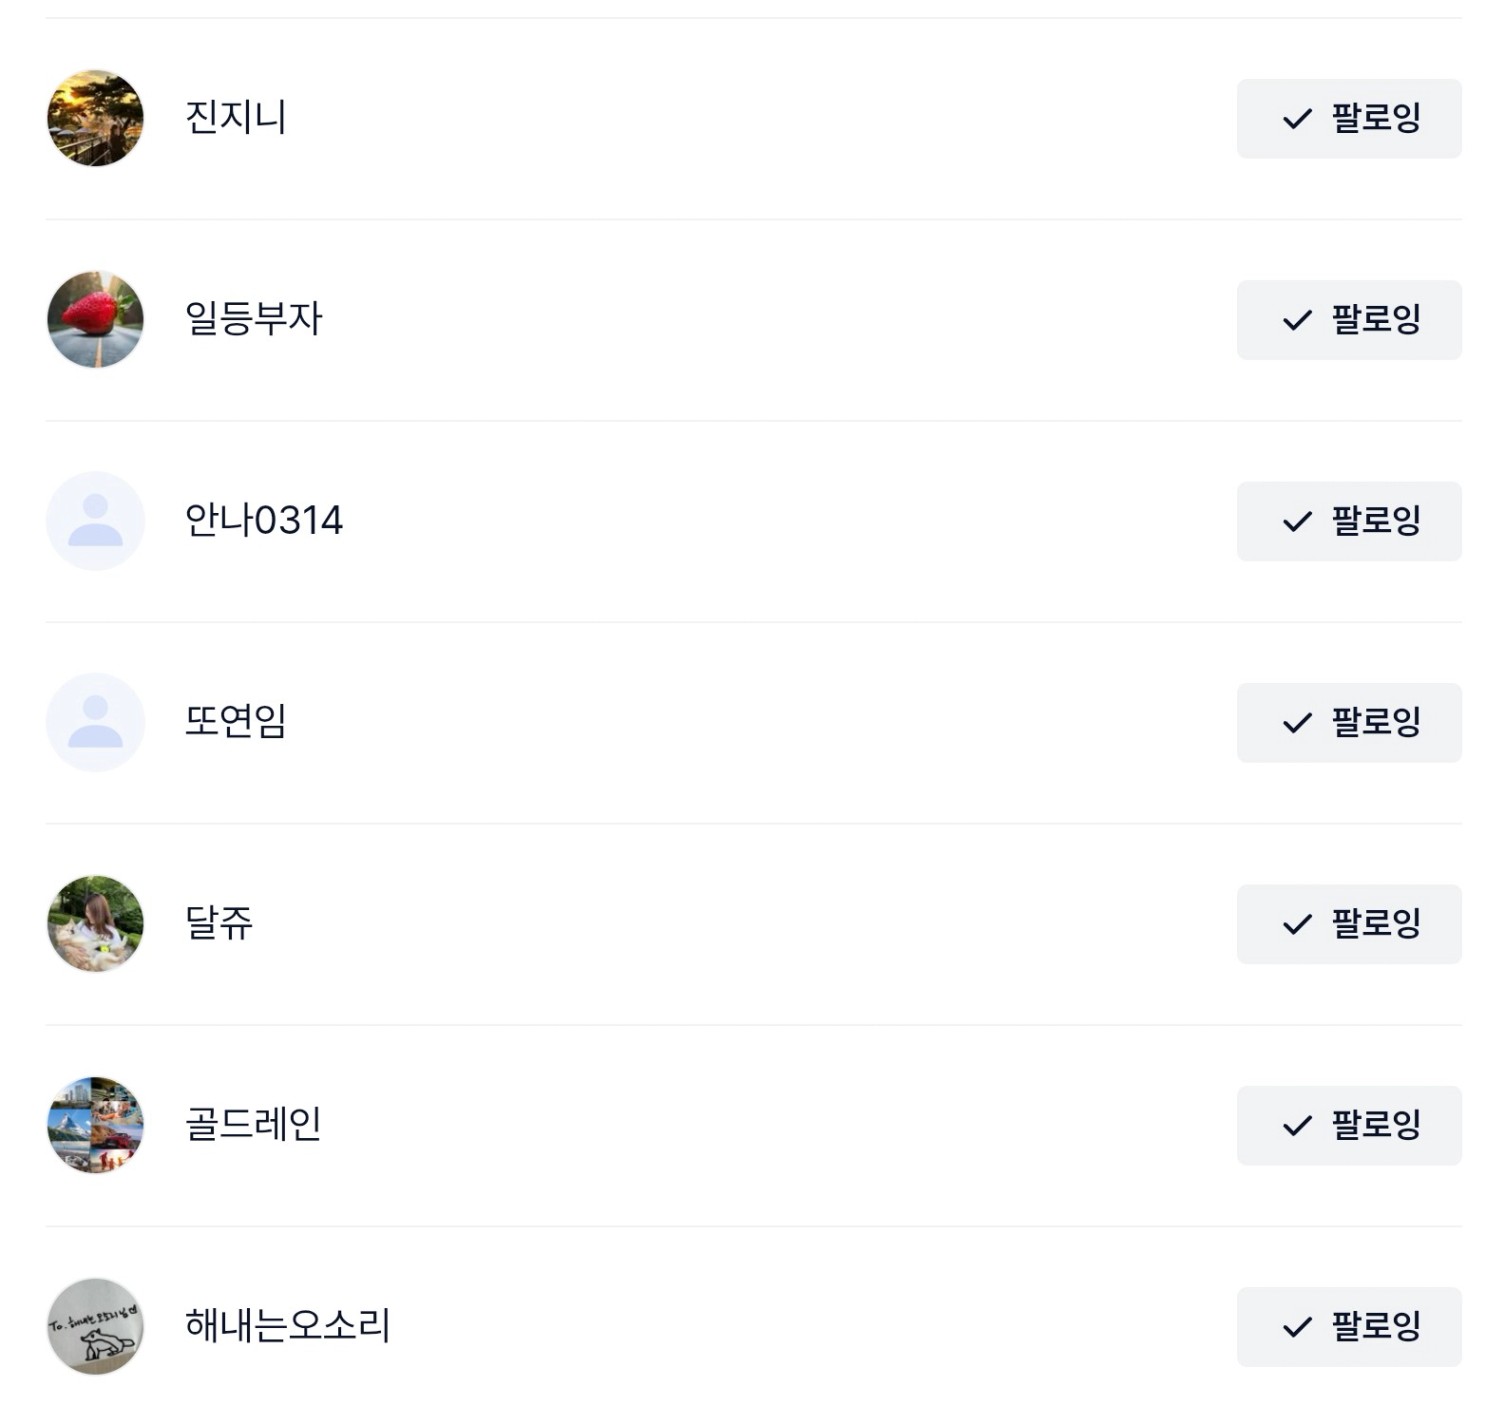Unfollow 진지니 via the 팔로잉 button

click(x=1348, y=118)
